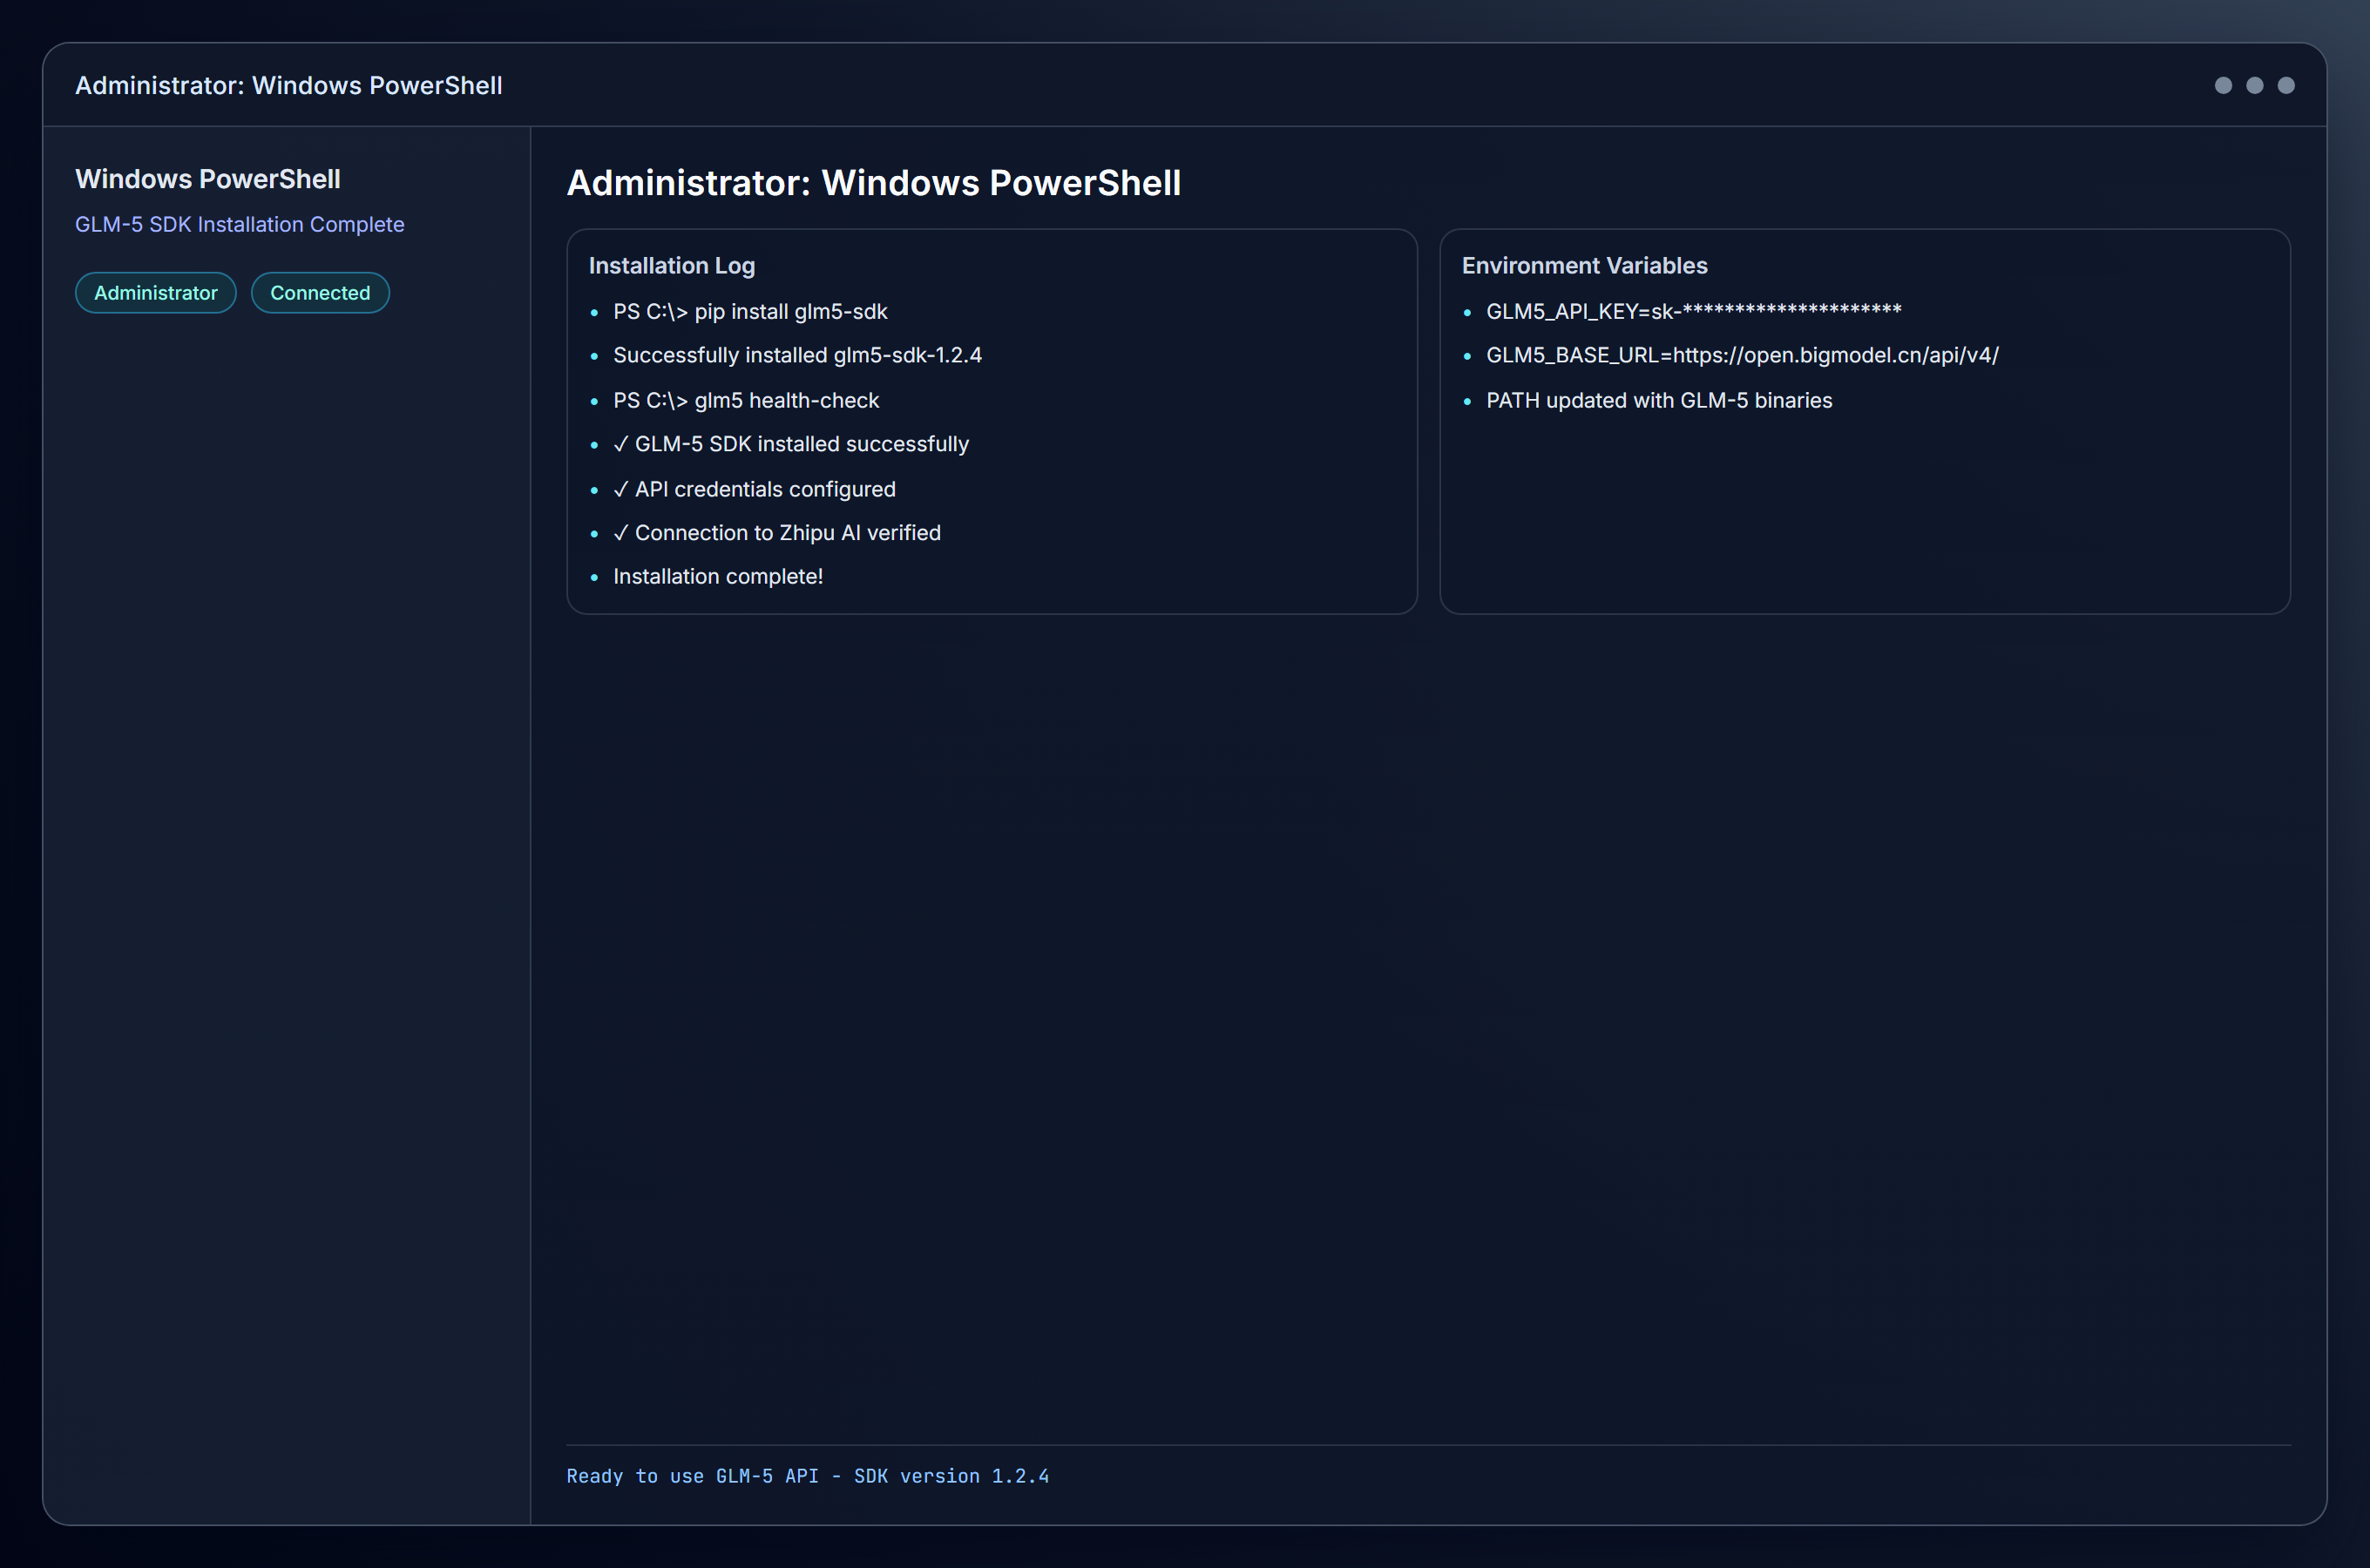Image resolution: width=2370 pixels, height=1568 pixels.
Task: Select the Administrator: Windows PowerShell title bar
Action: [x=289, y=86]
